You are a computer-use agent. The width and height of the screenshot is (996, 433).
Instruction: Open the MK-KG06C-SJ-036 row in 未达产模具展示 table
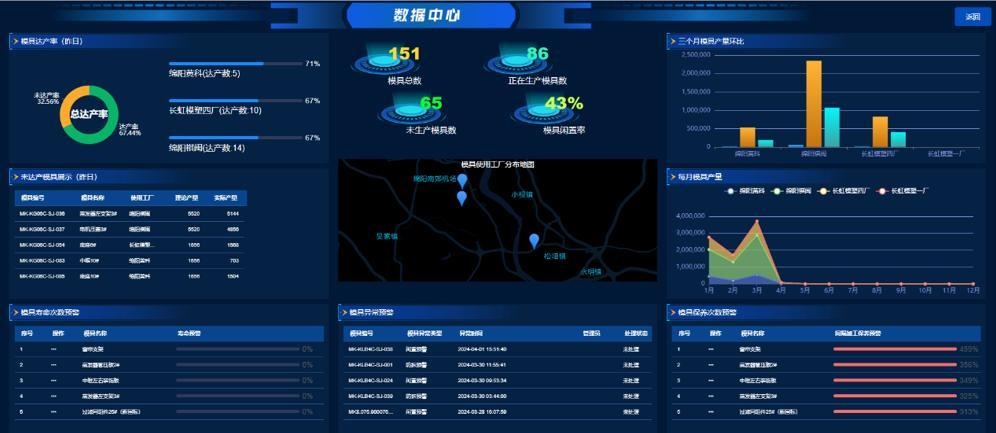[42, 213]
